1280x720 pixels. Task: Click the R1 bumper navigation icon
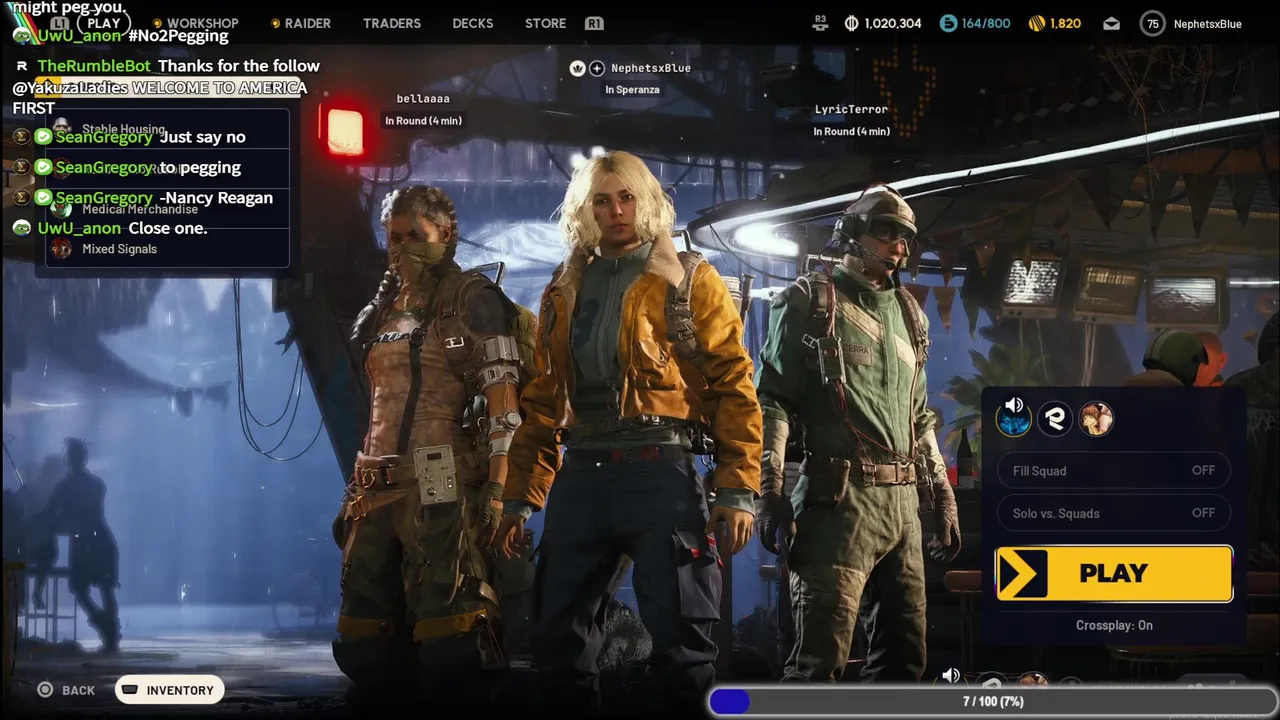(594, 23)
